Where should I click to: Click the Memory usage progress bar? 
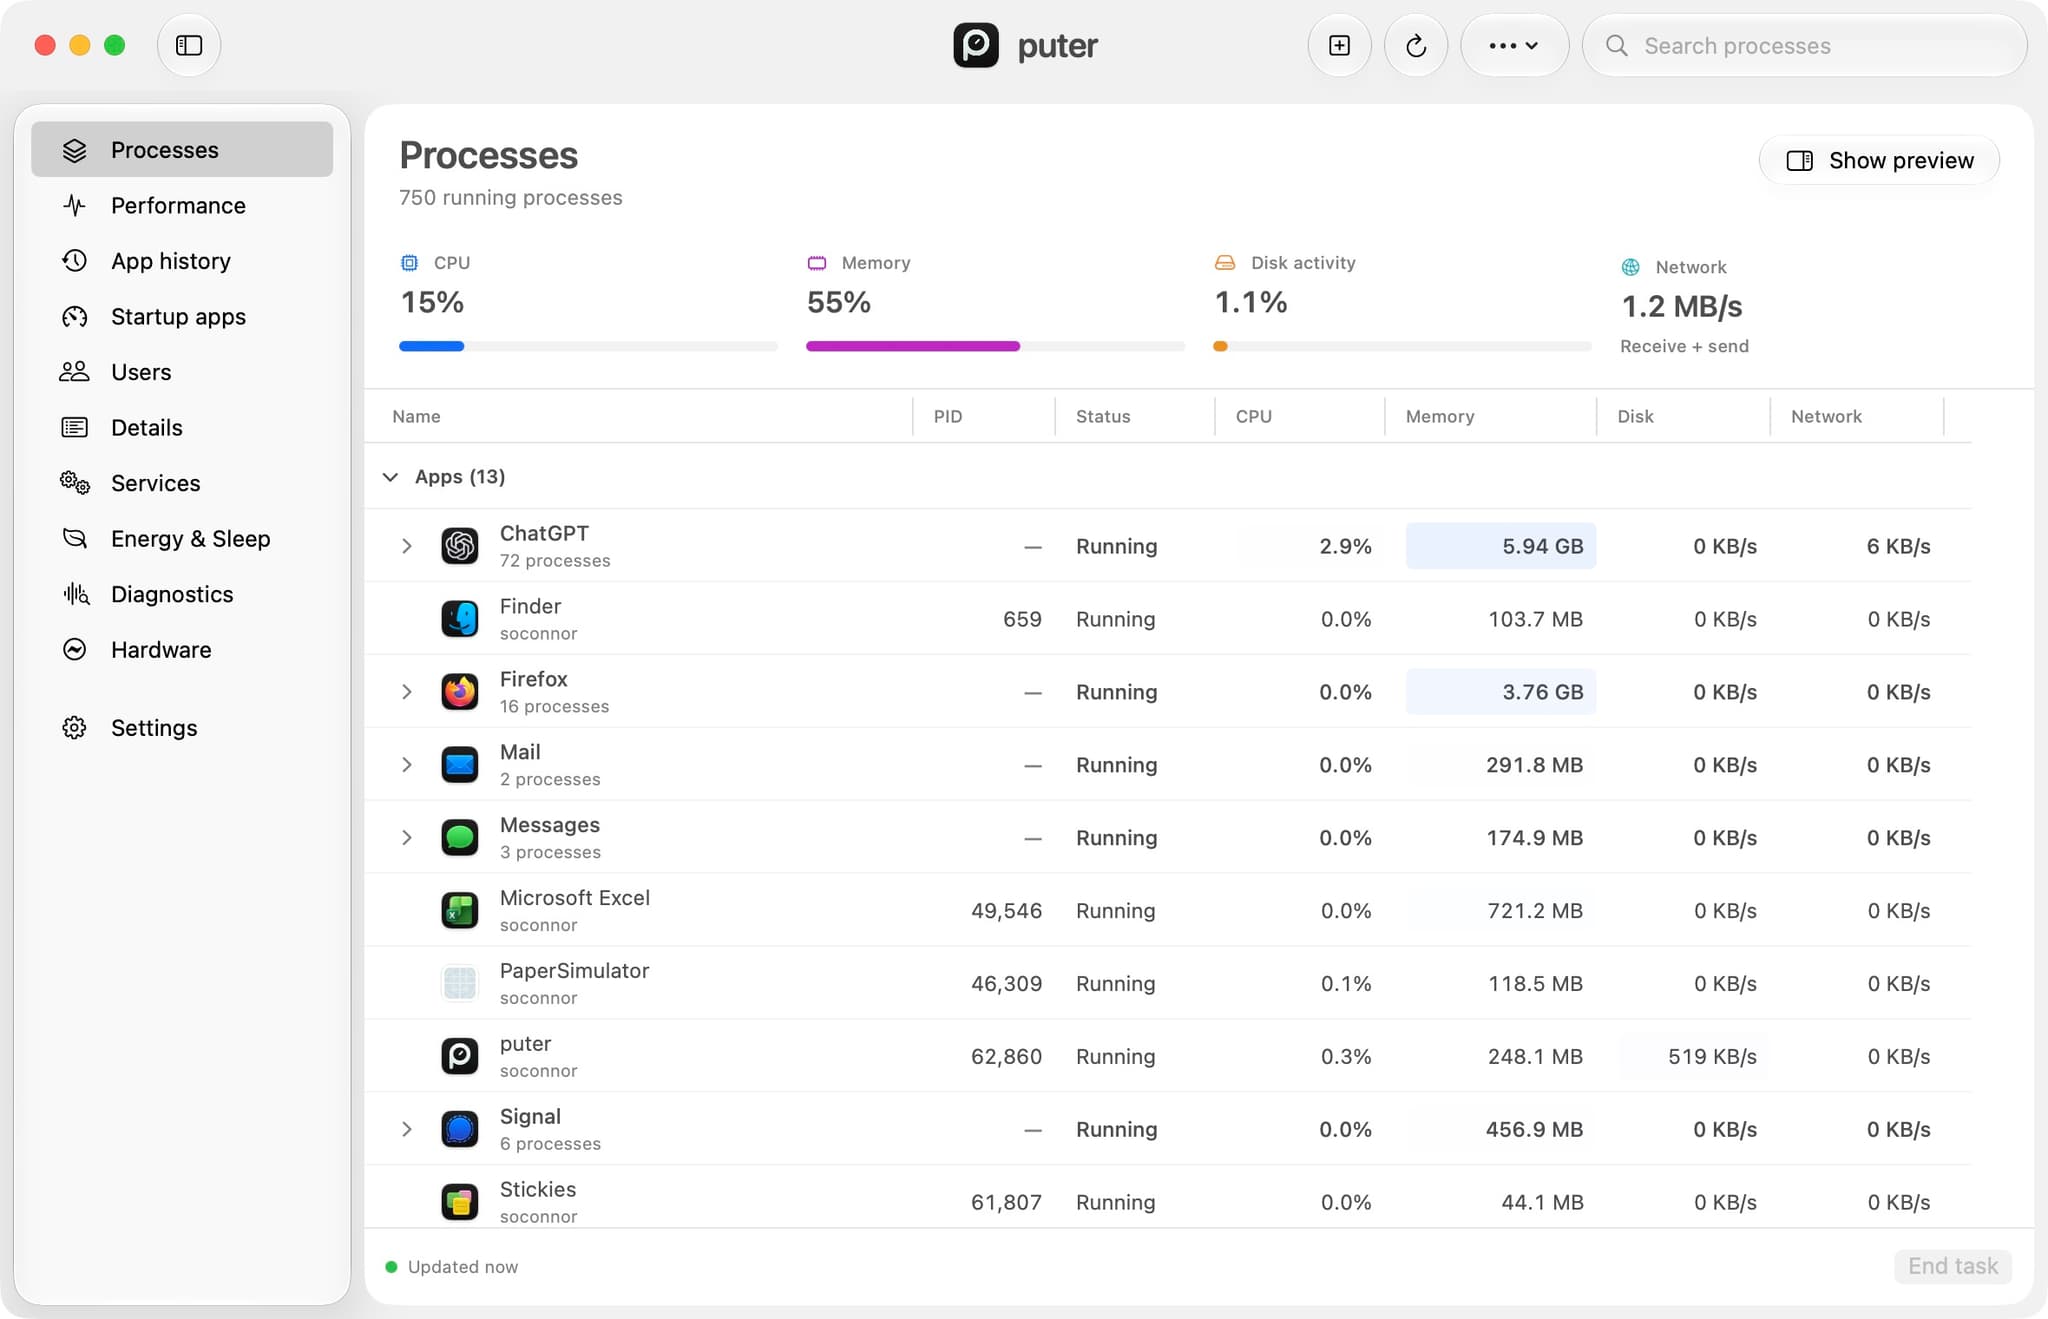point(995,346)
